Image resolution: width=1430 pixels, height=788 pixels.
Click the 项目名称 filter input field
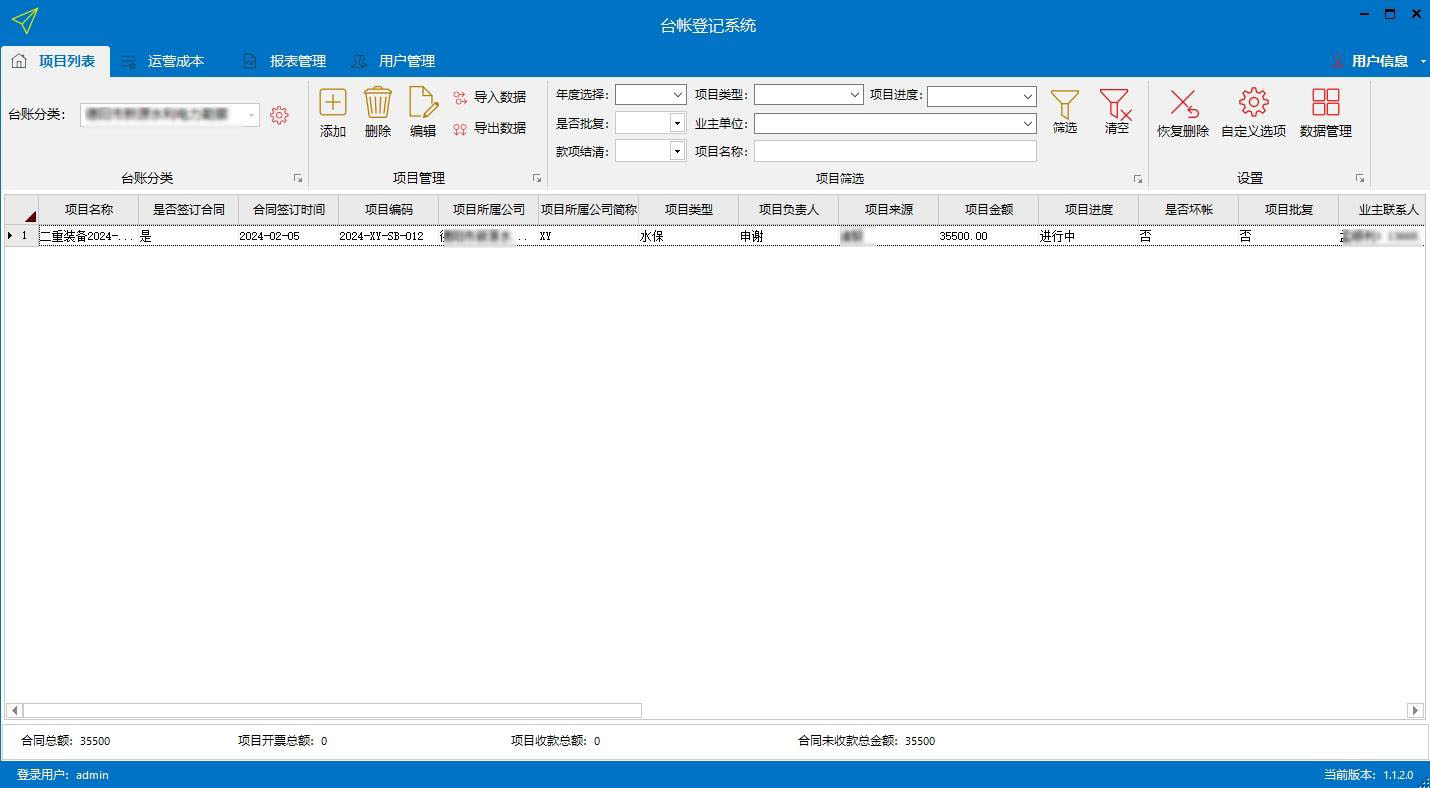click(895, 151)
